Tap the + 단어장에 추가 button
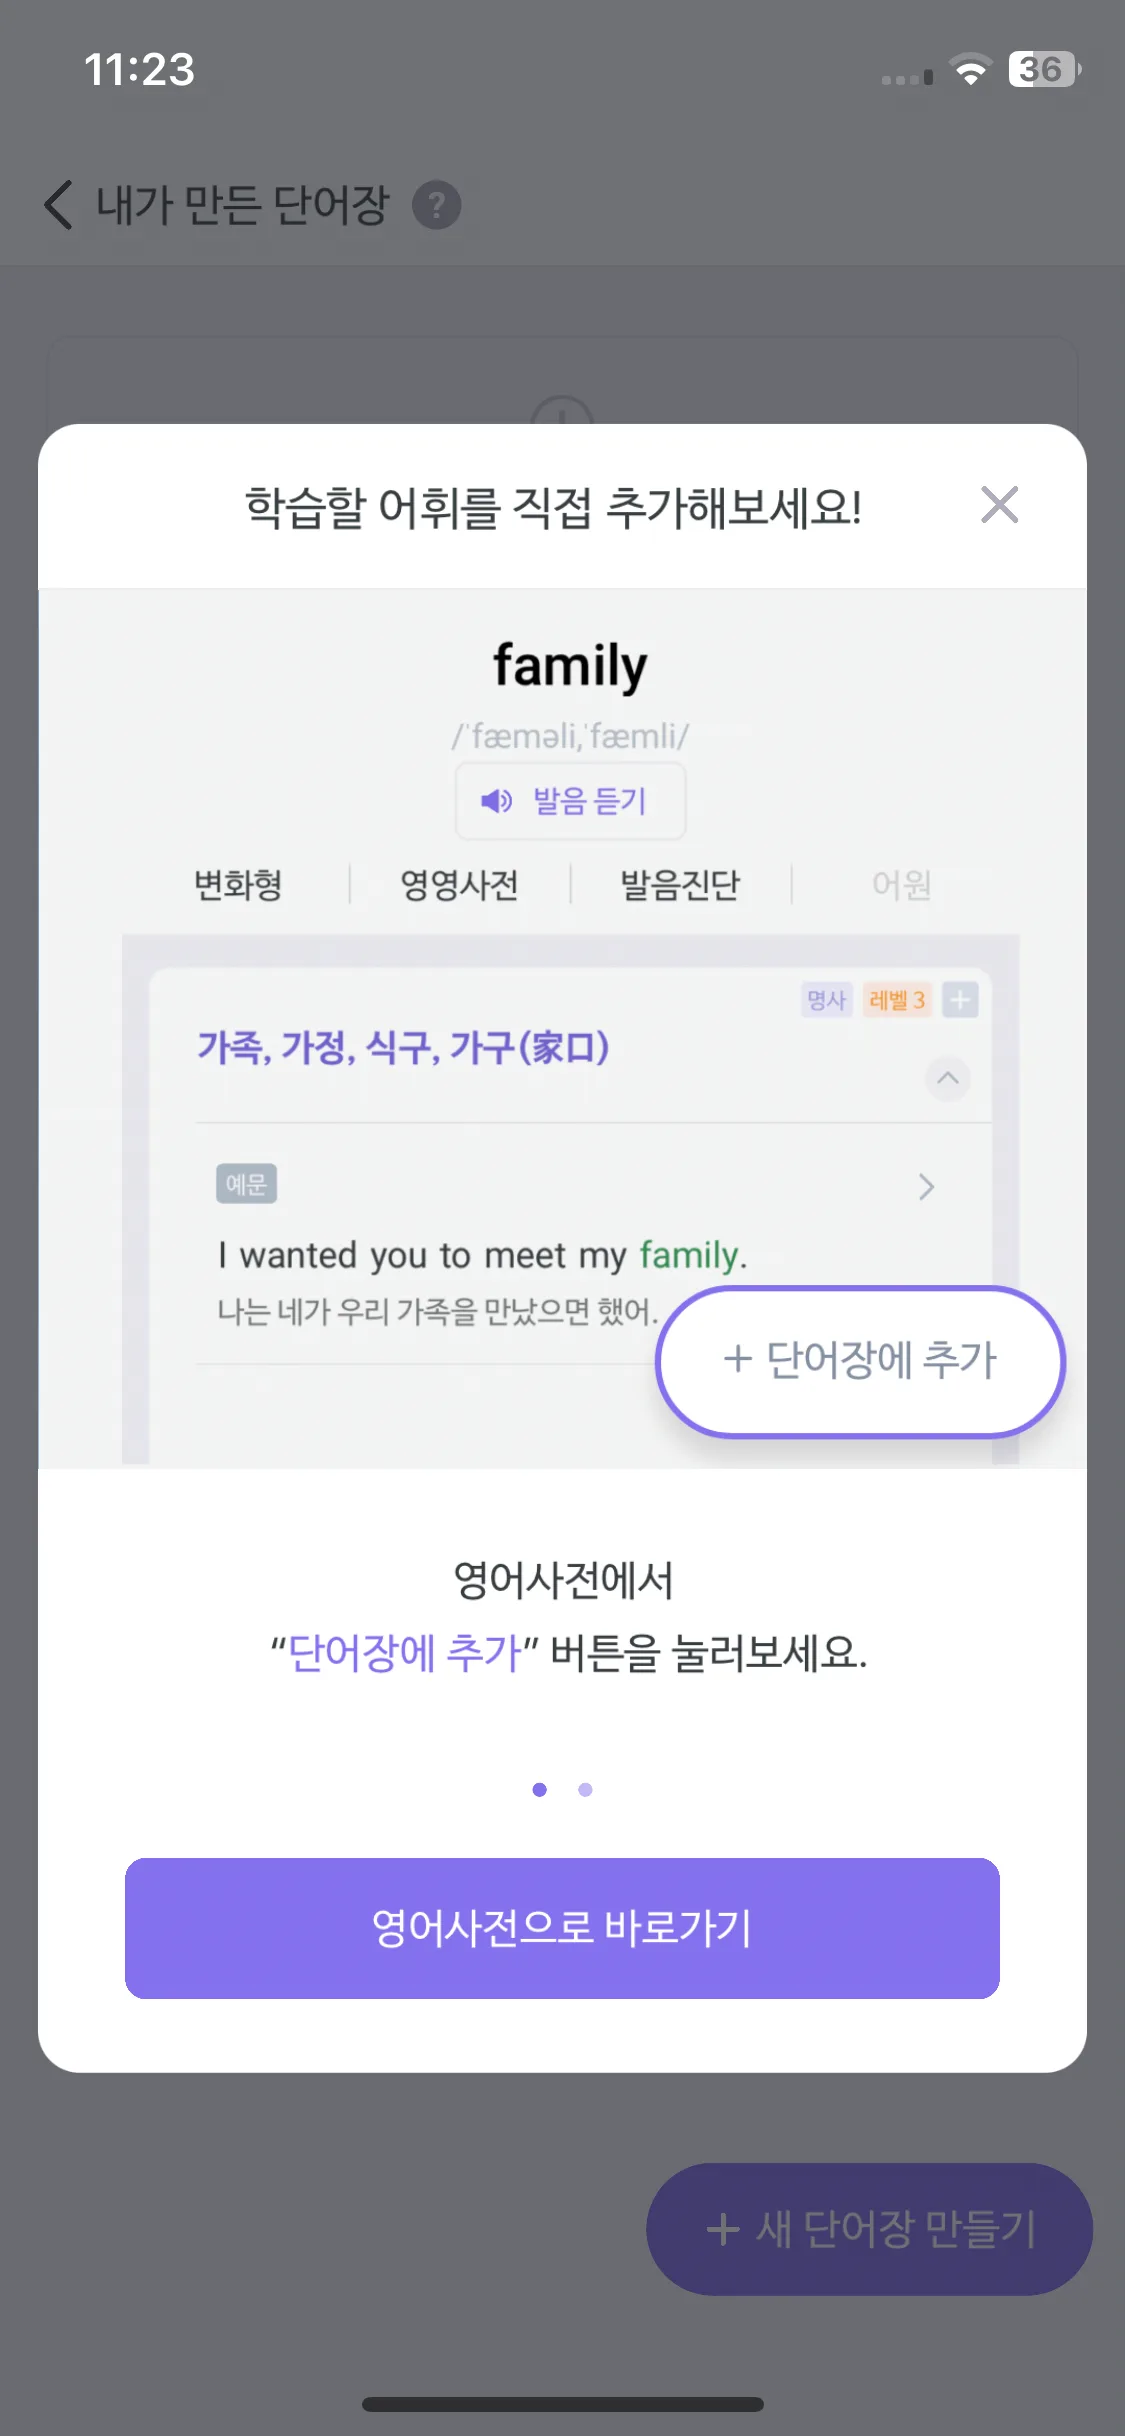The width and height of the screenshot is (1125, 2436). pyautogui.click(x=860, y=1361)
